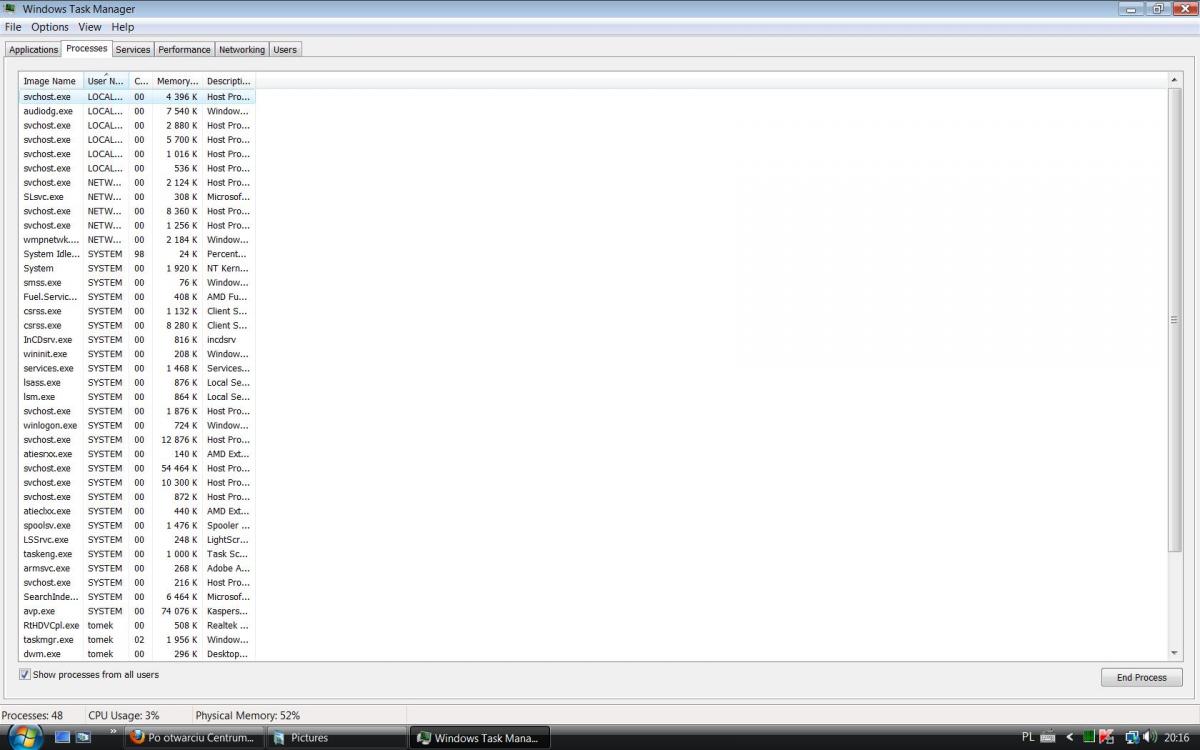Select the lsm.exe process row
This screenshot has width=1200, height=750.
[x=137, y=397]
